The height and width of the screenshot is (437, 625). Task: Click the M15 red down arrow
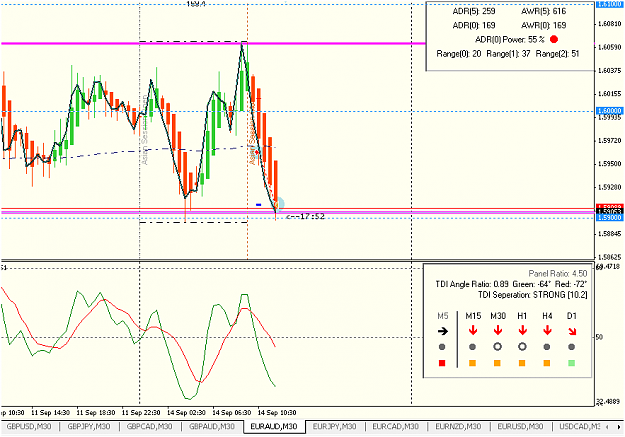tap(473, 330)
